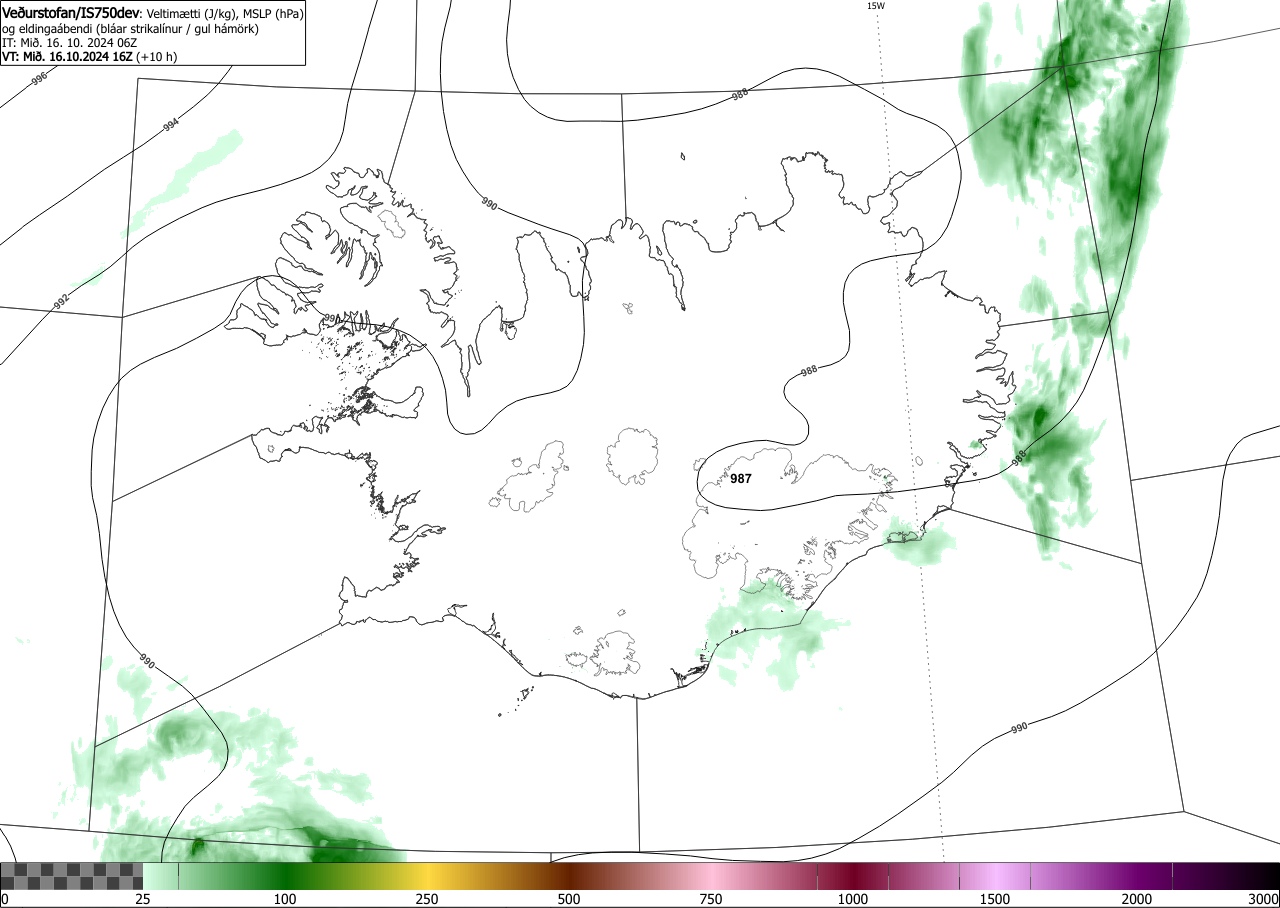Screen dimensions: 1280x908
Task: Click the "Veðurstofan/IS750dev" title text
Action: [72, 13]
